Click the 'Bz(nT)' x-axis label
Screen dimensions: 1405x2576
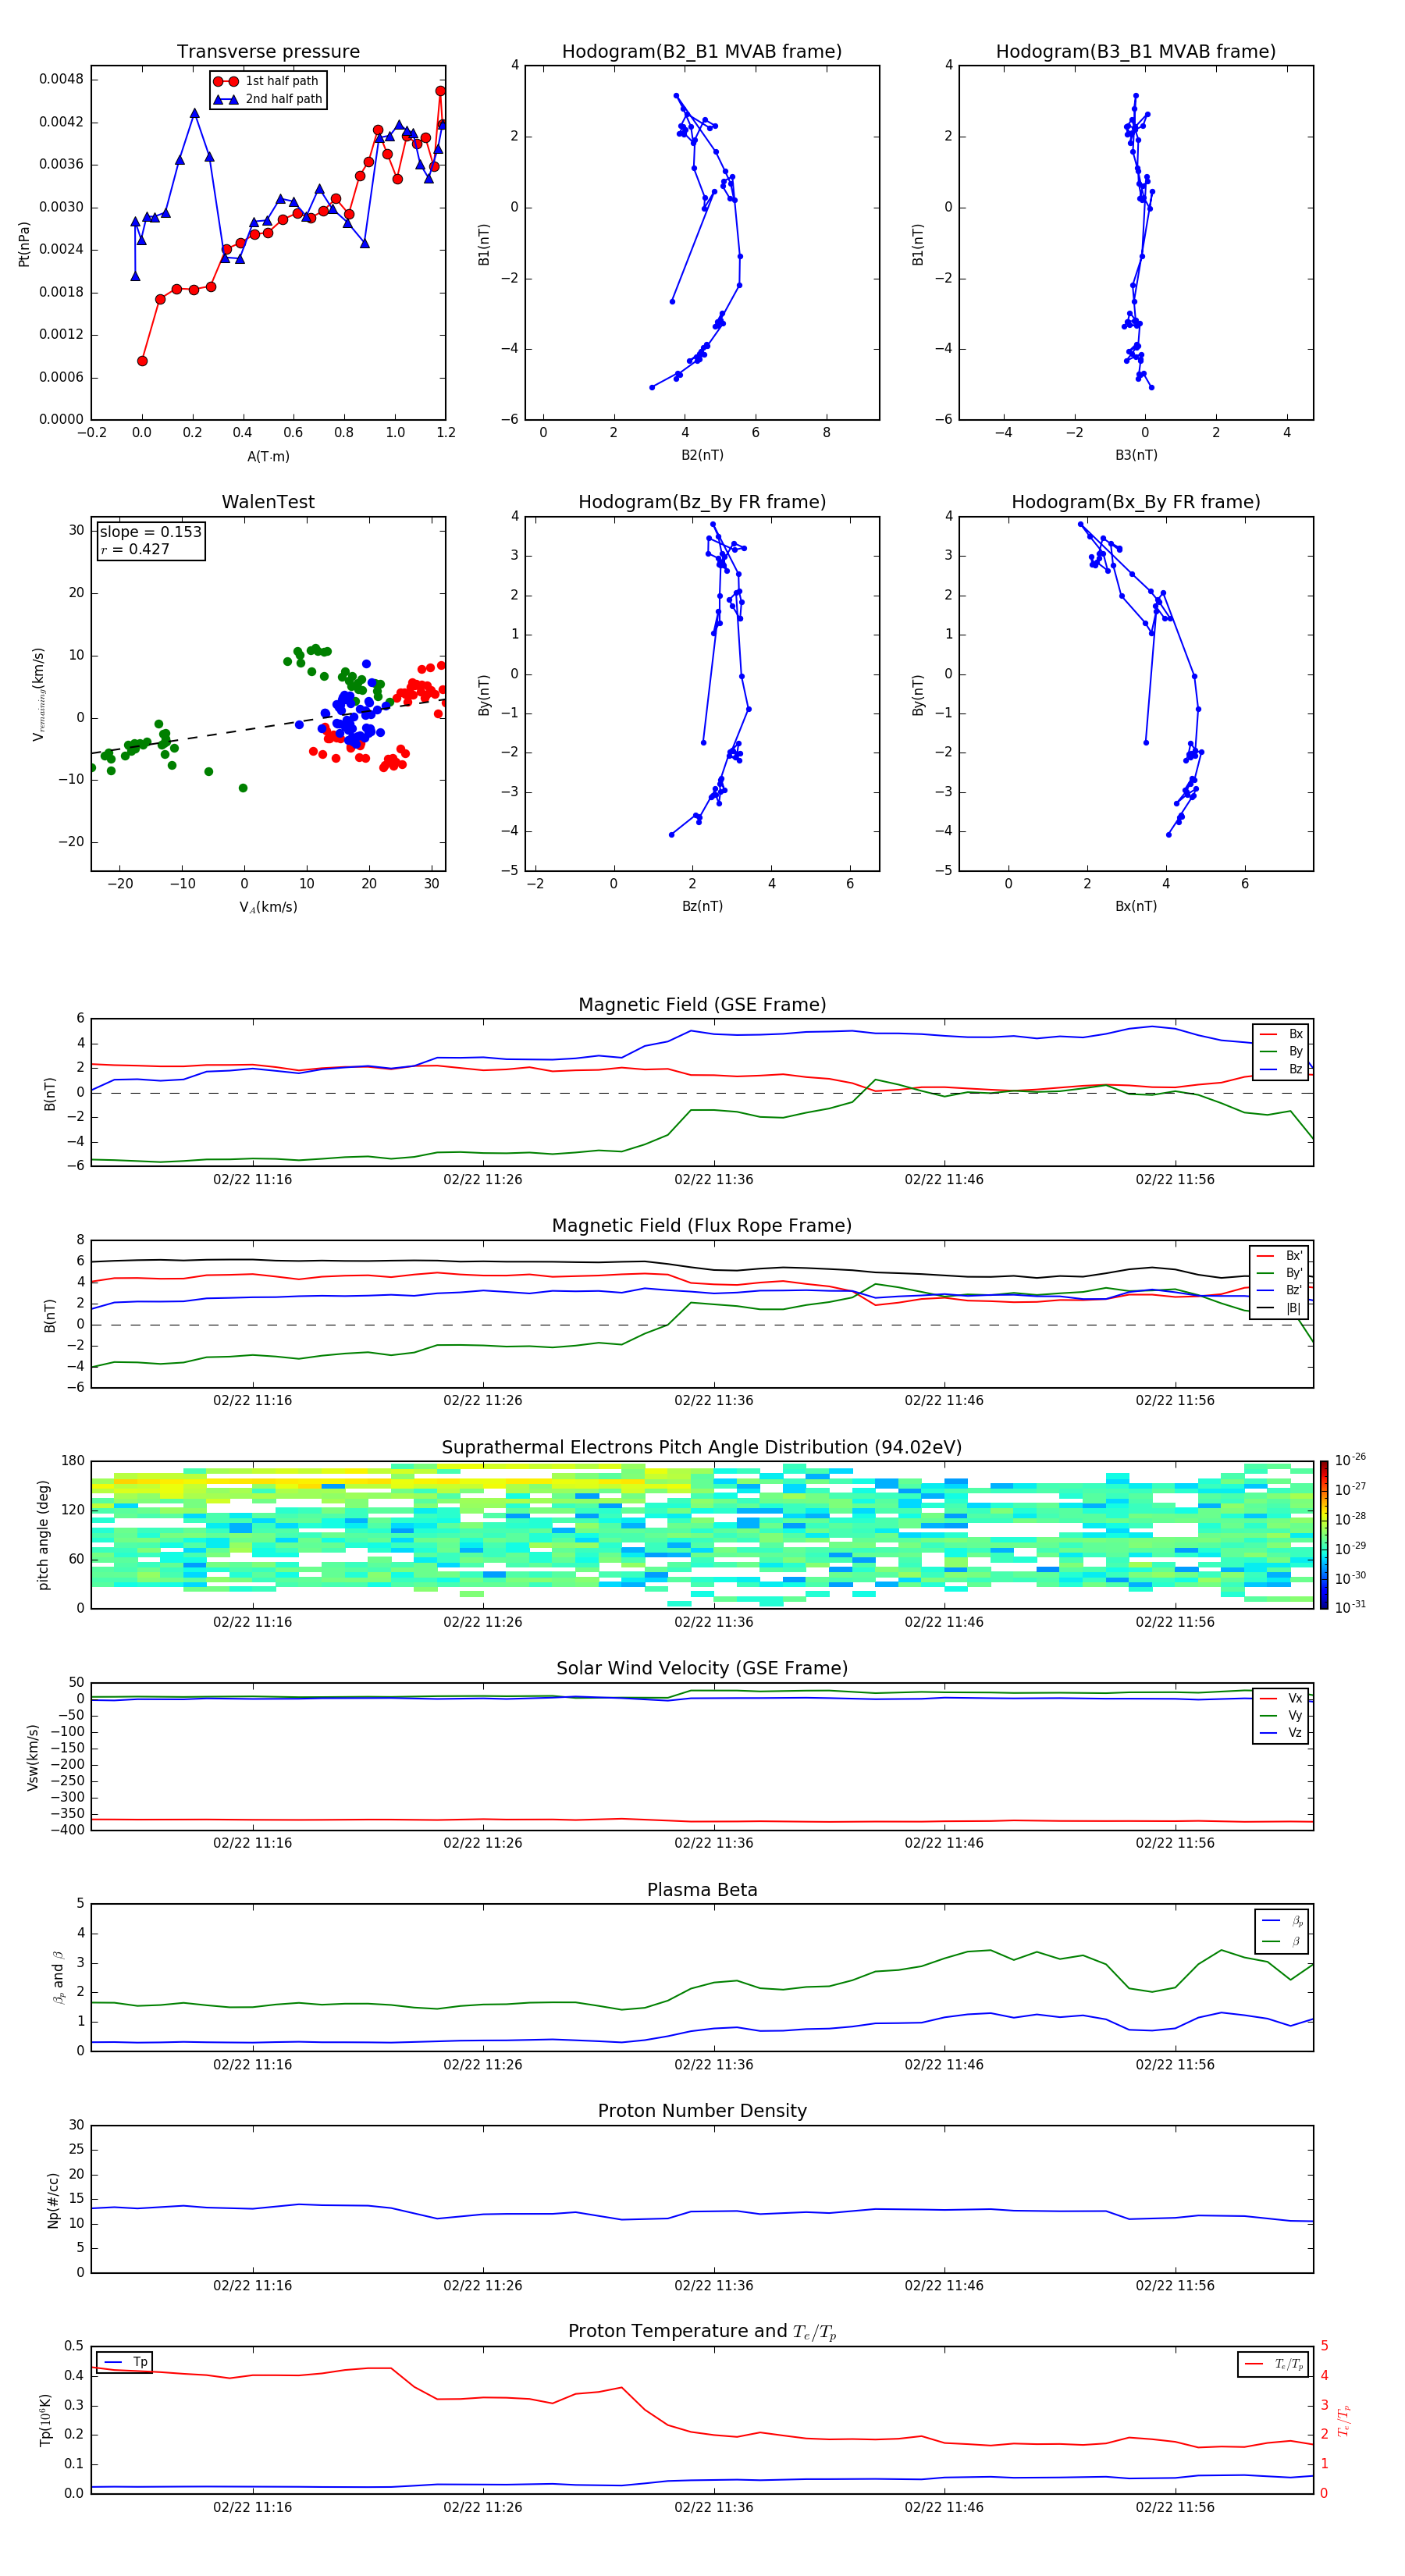[x=702, y=906]
